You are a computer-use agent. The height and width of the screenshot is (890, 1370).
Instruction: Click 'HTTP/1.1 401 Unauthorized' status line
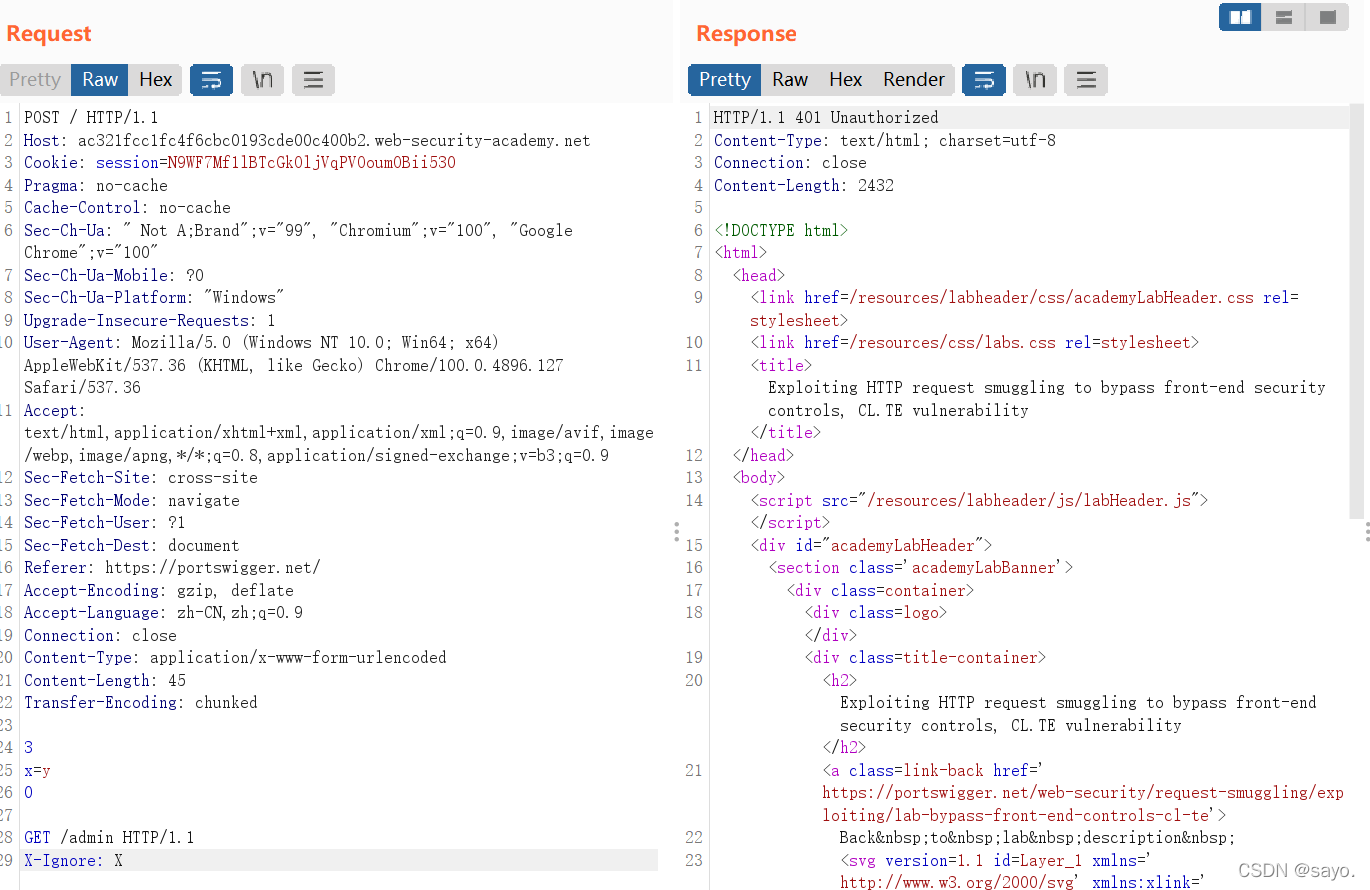[826, 118]
